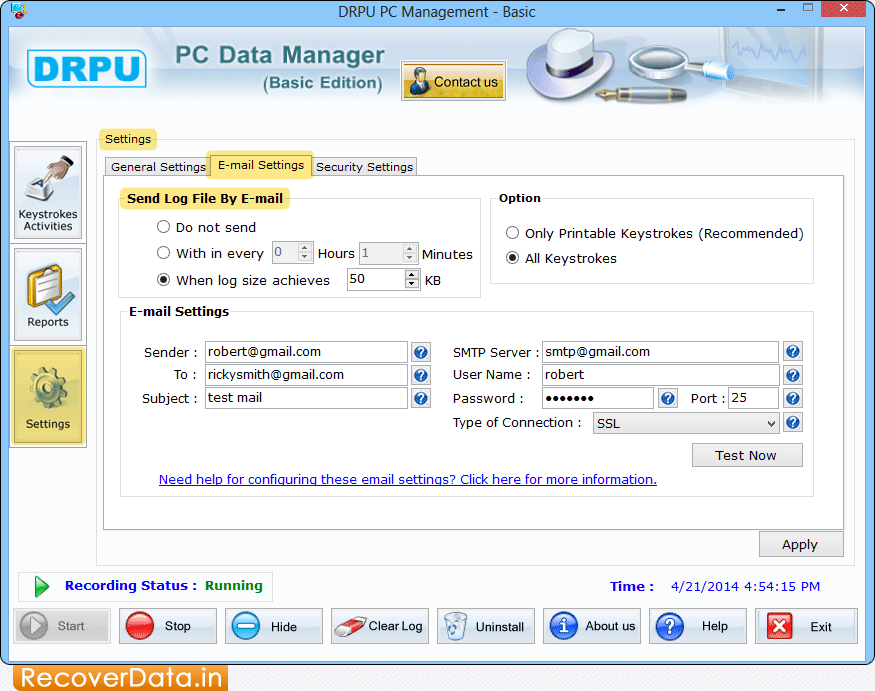Decrease the Hours spinner value
The width and height of the screenshot is (875, 691).
(305, 257)
